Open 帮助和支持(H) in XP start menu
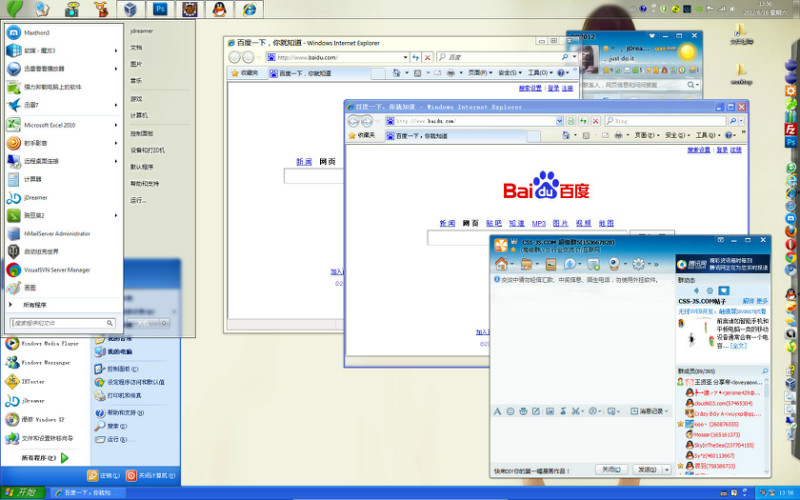 point(120,413)
